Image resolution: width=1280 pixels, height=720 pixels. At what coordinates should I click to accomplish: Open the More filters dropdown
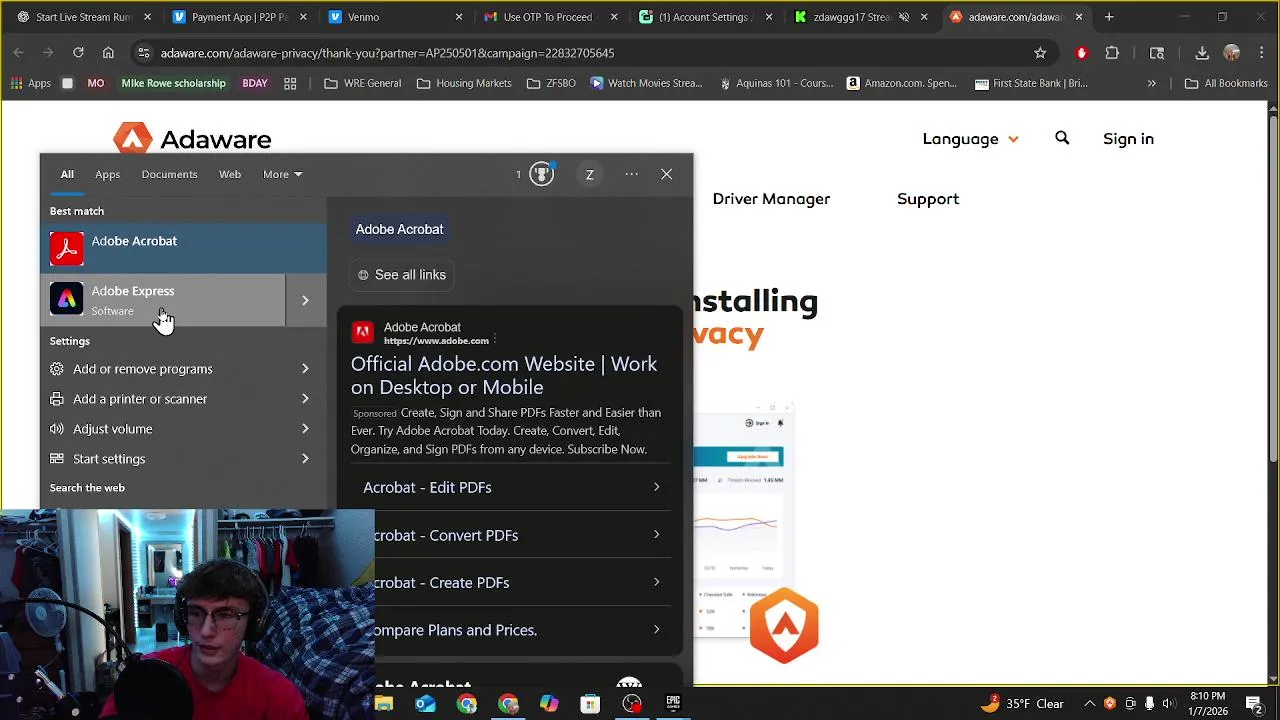tap(282, 174)
